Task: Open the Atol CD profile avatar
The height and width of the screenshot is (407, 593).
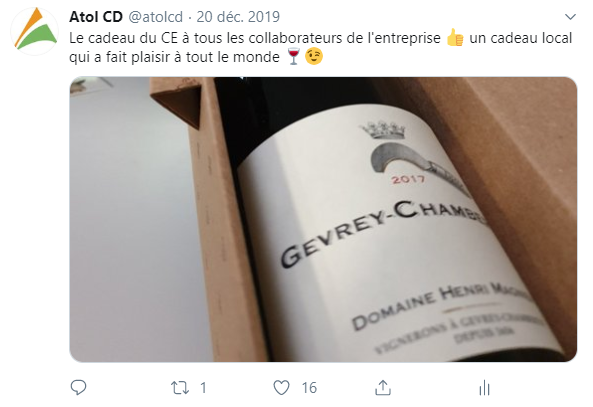Action: click(35, 31)
